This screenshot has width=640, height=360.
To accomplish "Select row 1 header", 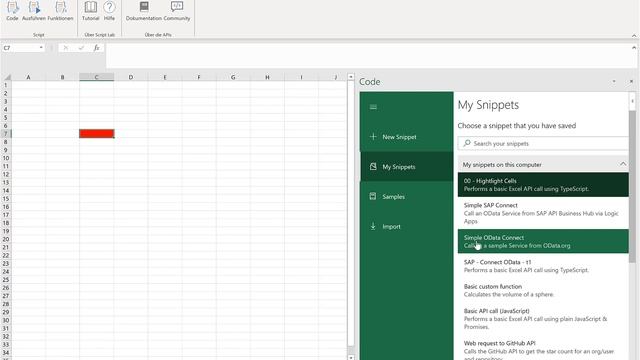I will click(6, 85).
